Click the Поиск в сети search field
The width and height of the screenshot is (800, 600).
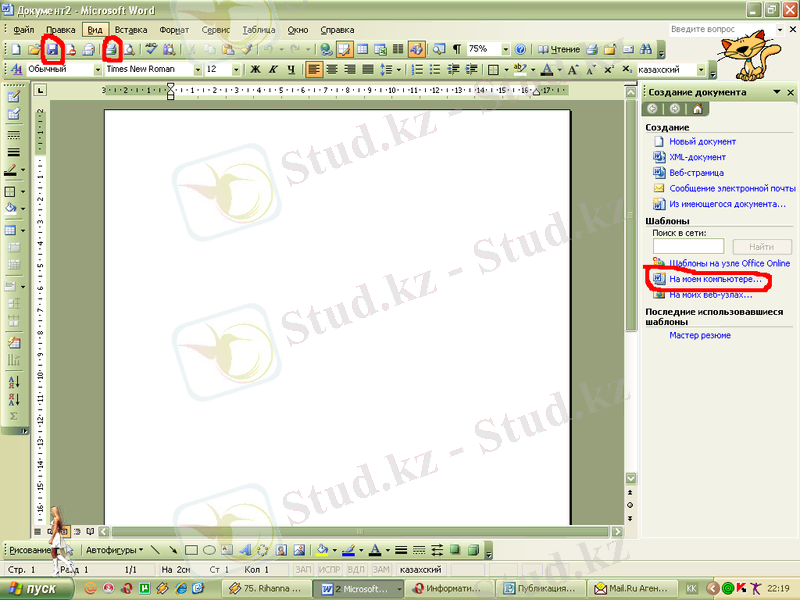pyautogui.click(x=688, y=246)
